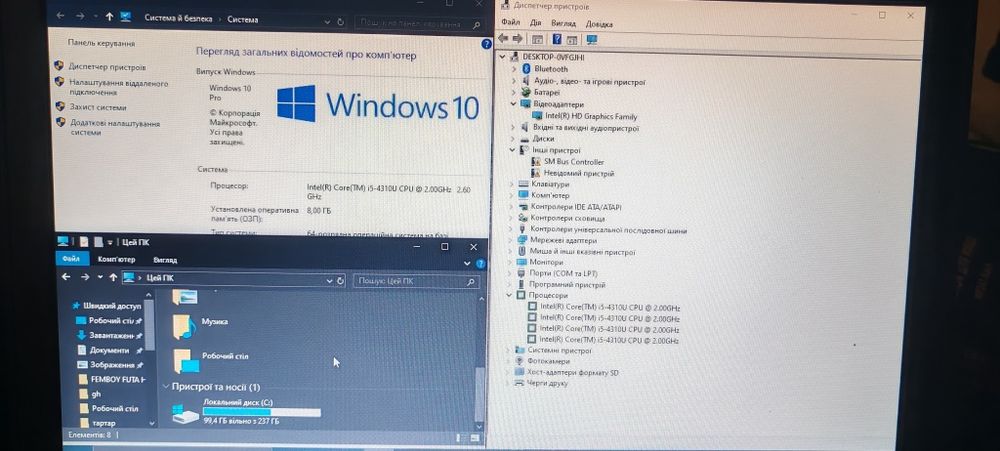Go back in the Цей ПК Explorer window
Screen dimensions: 1000x451
coord(66,277)
